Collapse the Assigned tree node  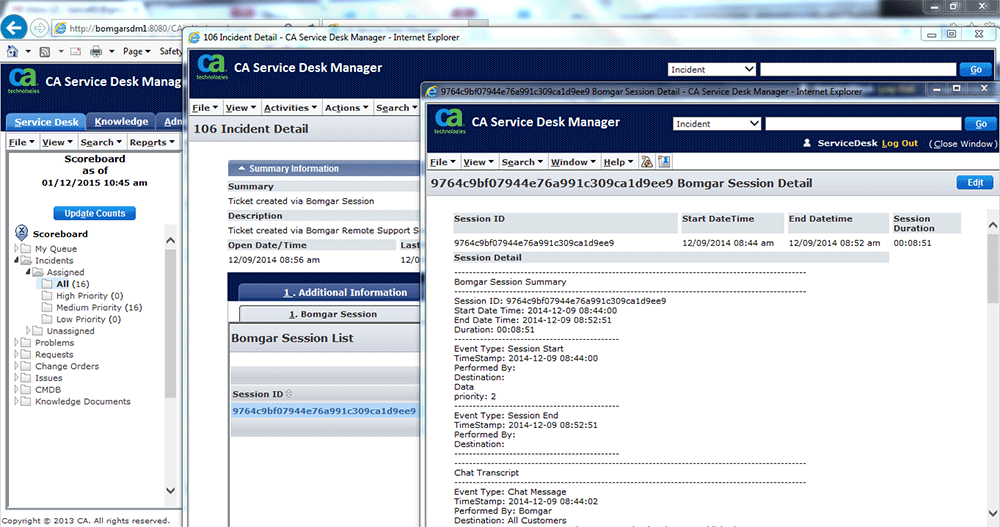point(28,272)
